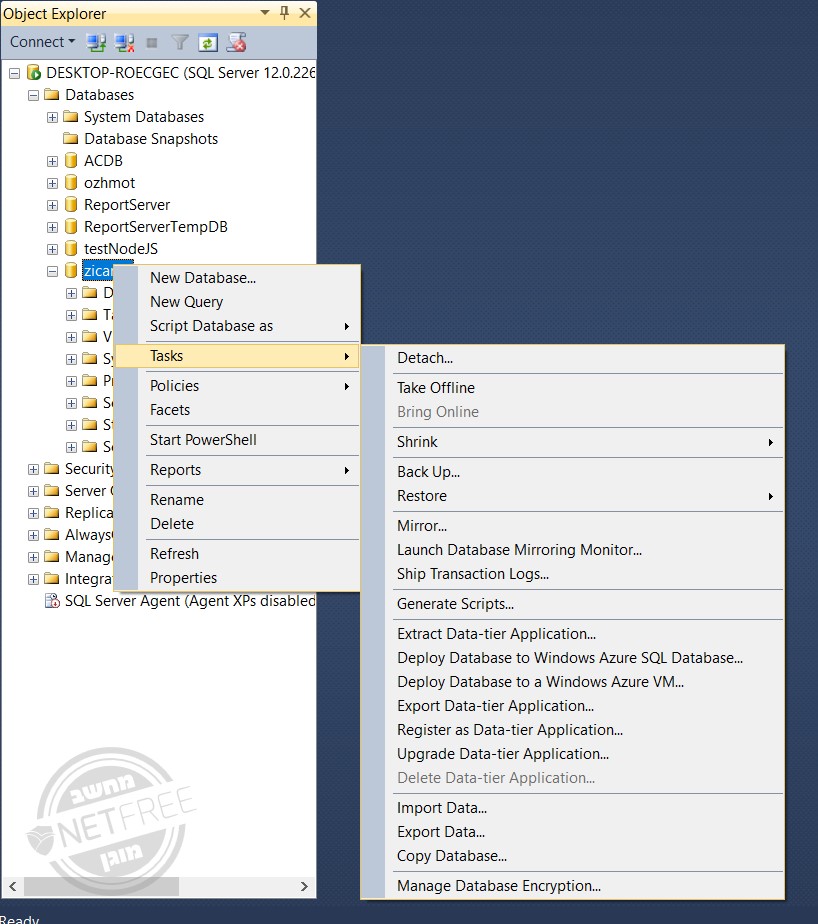Click the Stop square toolbar icon

coord(152,42)
